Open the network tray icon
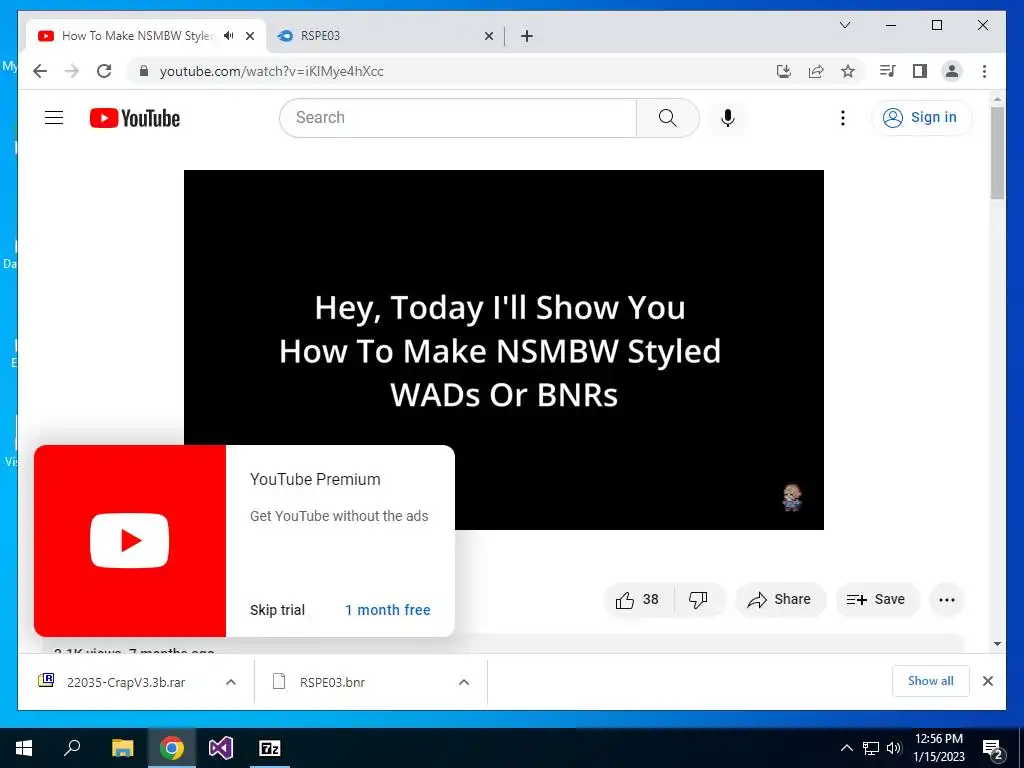Viewport: 1024px width, 768px height. 871,748
